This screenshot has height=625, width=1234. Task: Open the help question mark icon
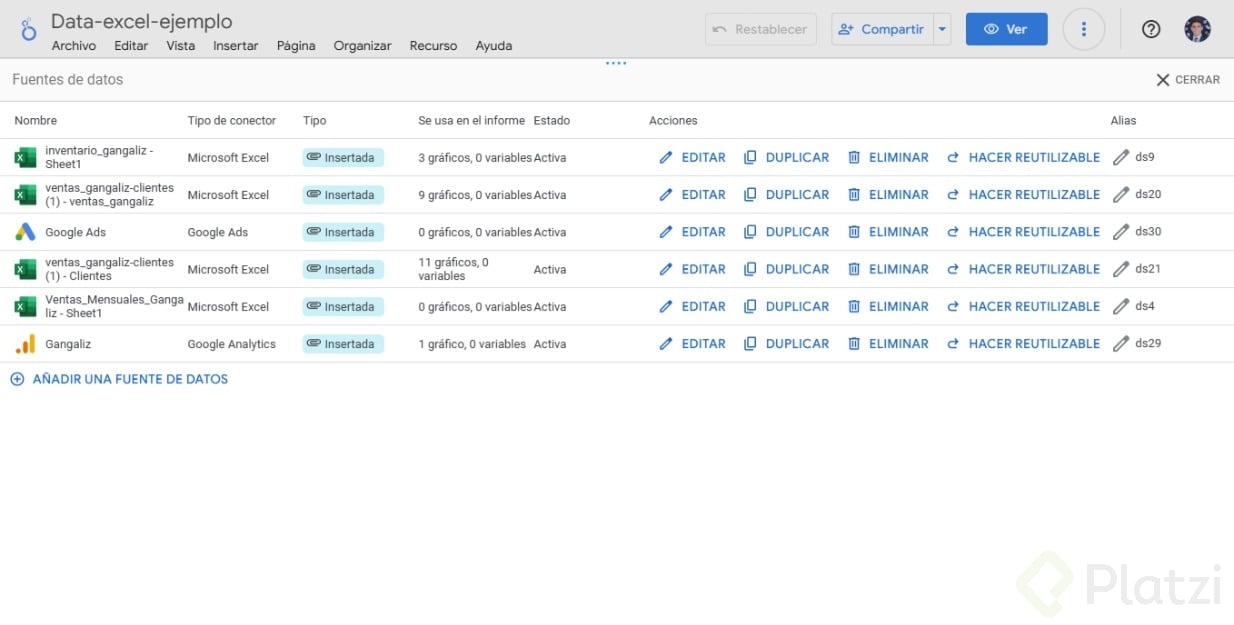[x=1151, y=29]
